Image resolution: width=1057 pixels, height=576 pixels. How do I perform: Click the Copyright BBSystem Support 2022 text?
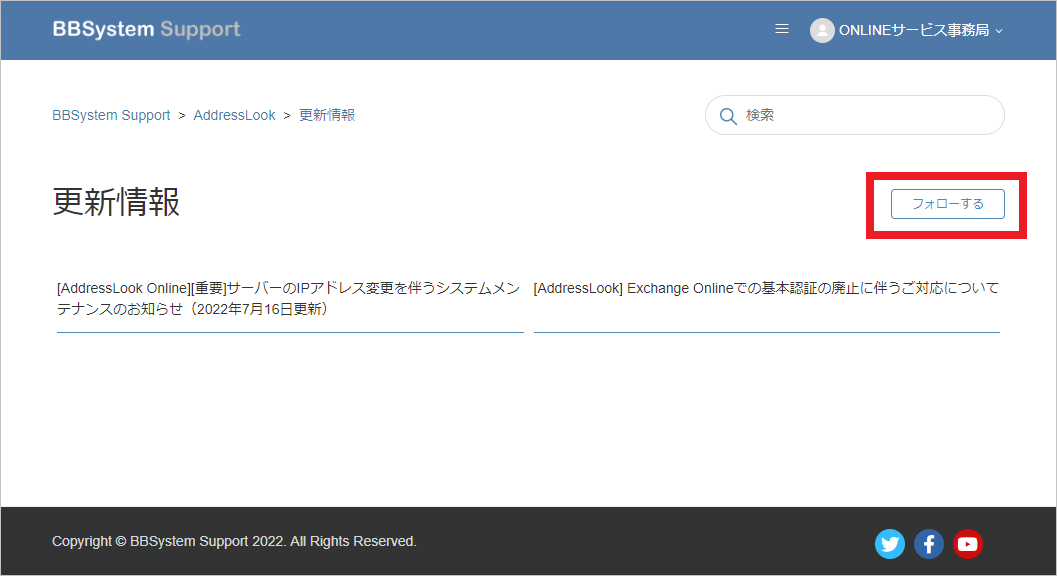pyautogui.click(x=234, y=541)
